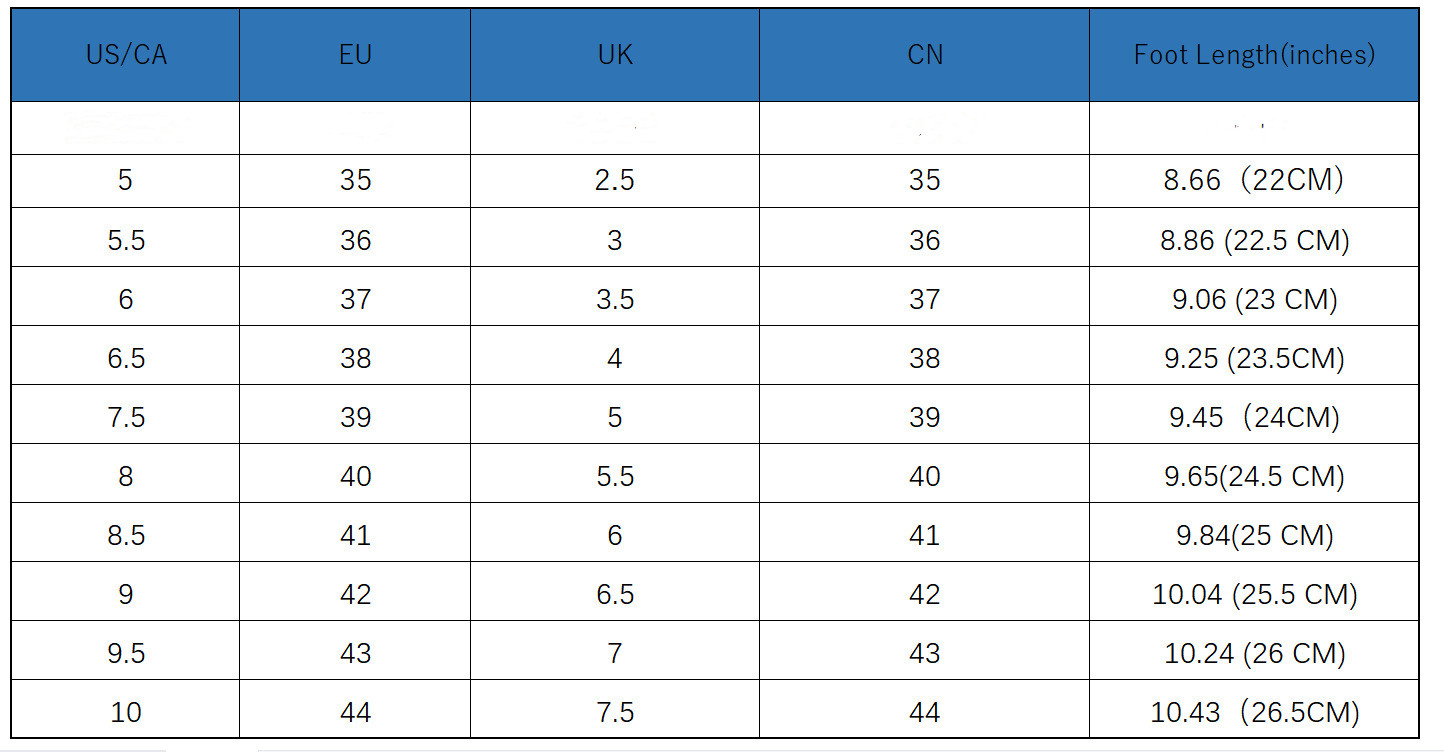Select the US/CA size 5 cell
This screenshot has height=752, width=1444.
pyautogui.click(x=125, y=181)
